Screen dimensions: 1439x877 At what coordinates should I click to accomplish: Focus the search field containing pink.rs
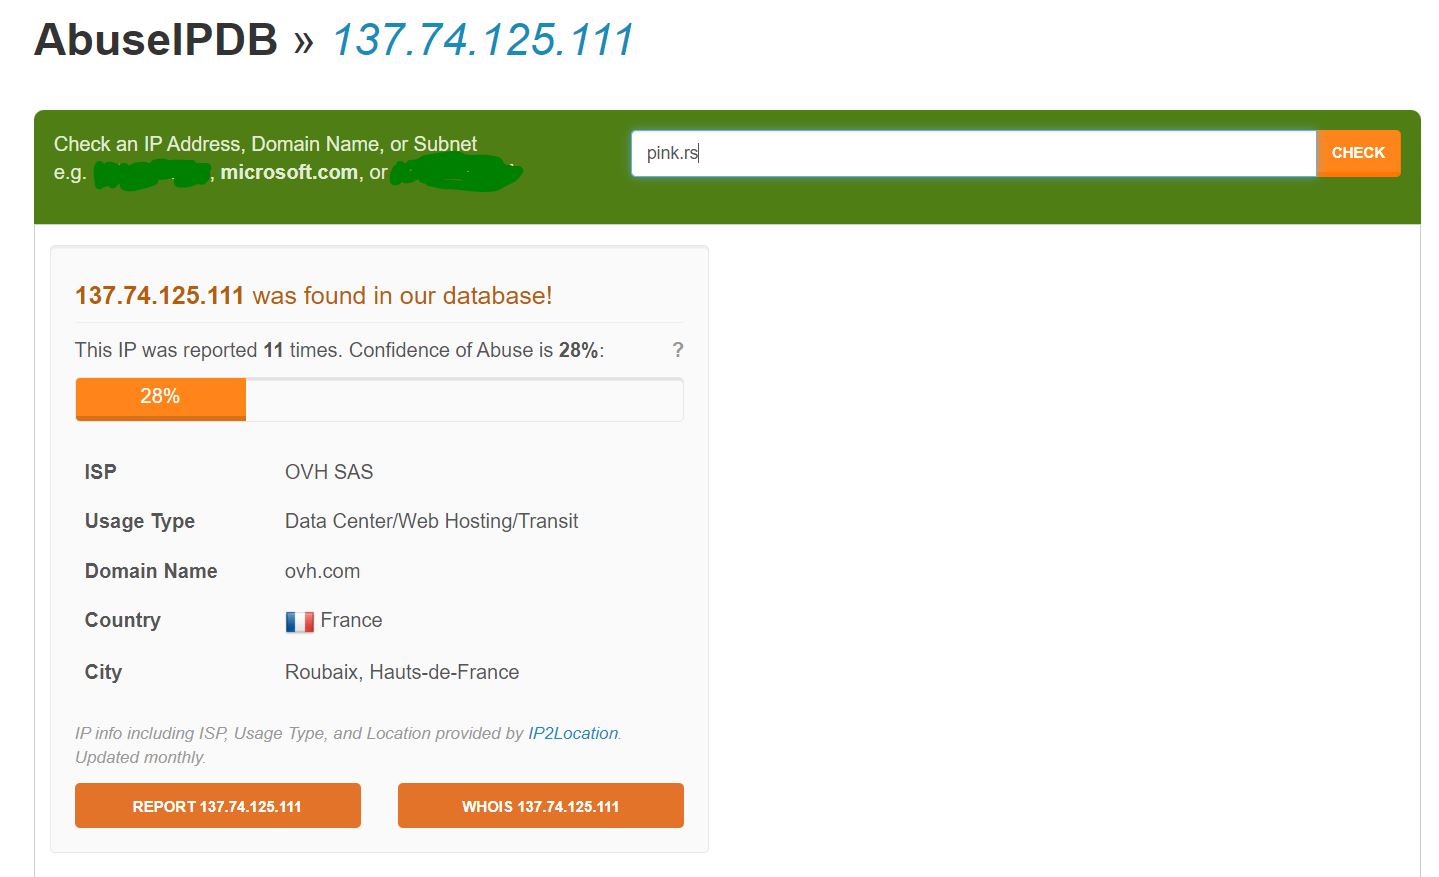tap(974, 153)
